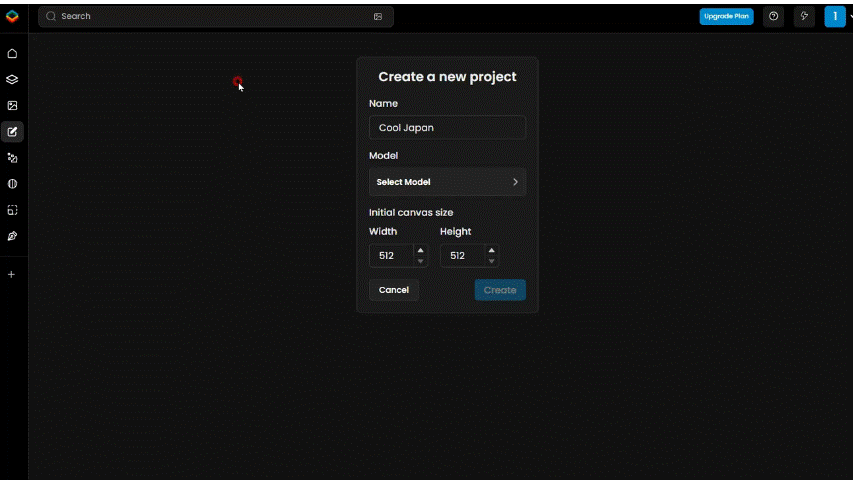Open the Select Model chooser
Viewport: 853px width, 480px height.
(x=447, y=182)
